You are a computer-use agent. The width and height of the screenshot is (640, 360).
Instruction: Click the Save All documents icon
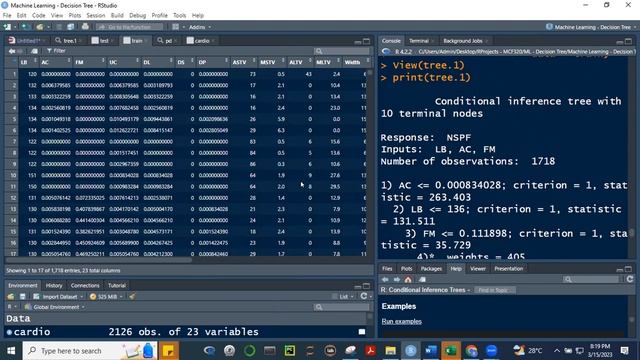click(x=71, y=27)
